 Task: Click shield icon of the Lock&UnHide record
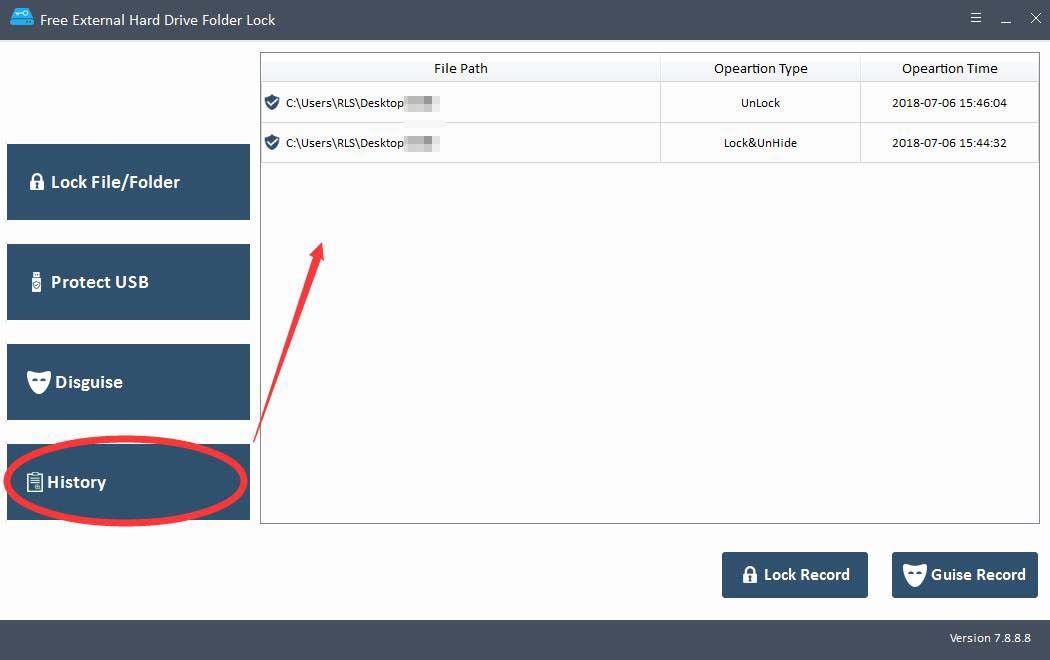[x=272, y=142]
